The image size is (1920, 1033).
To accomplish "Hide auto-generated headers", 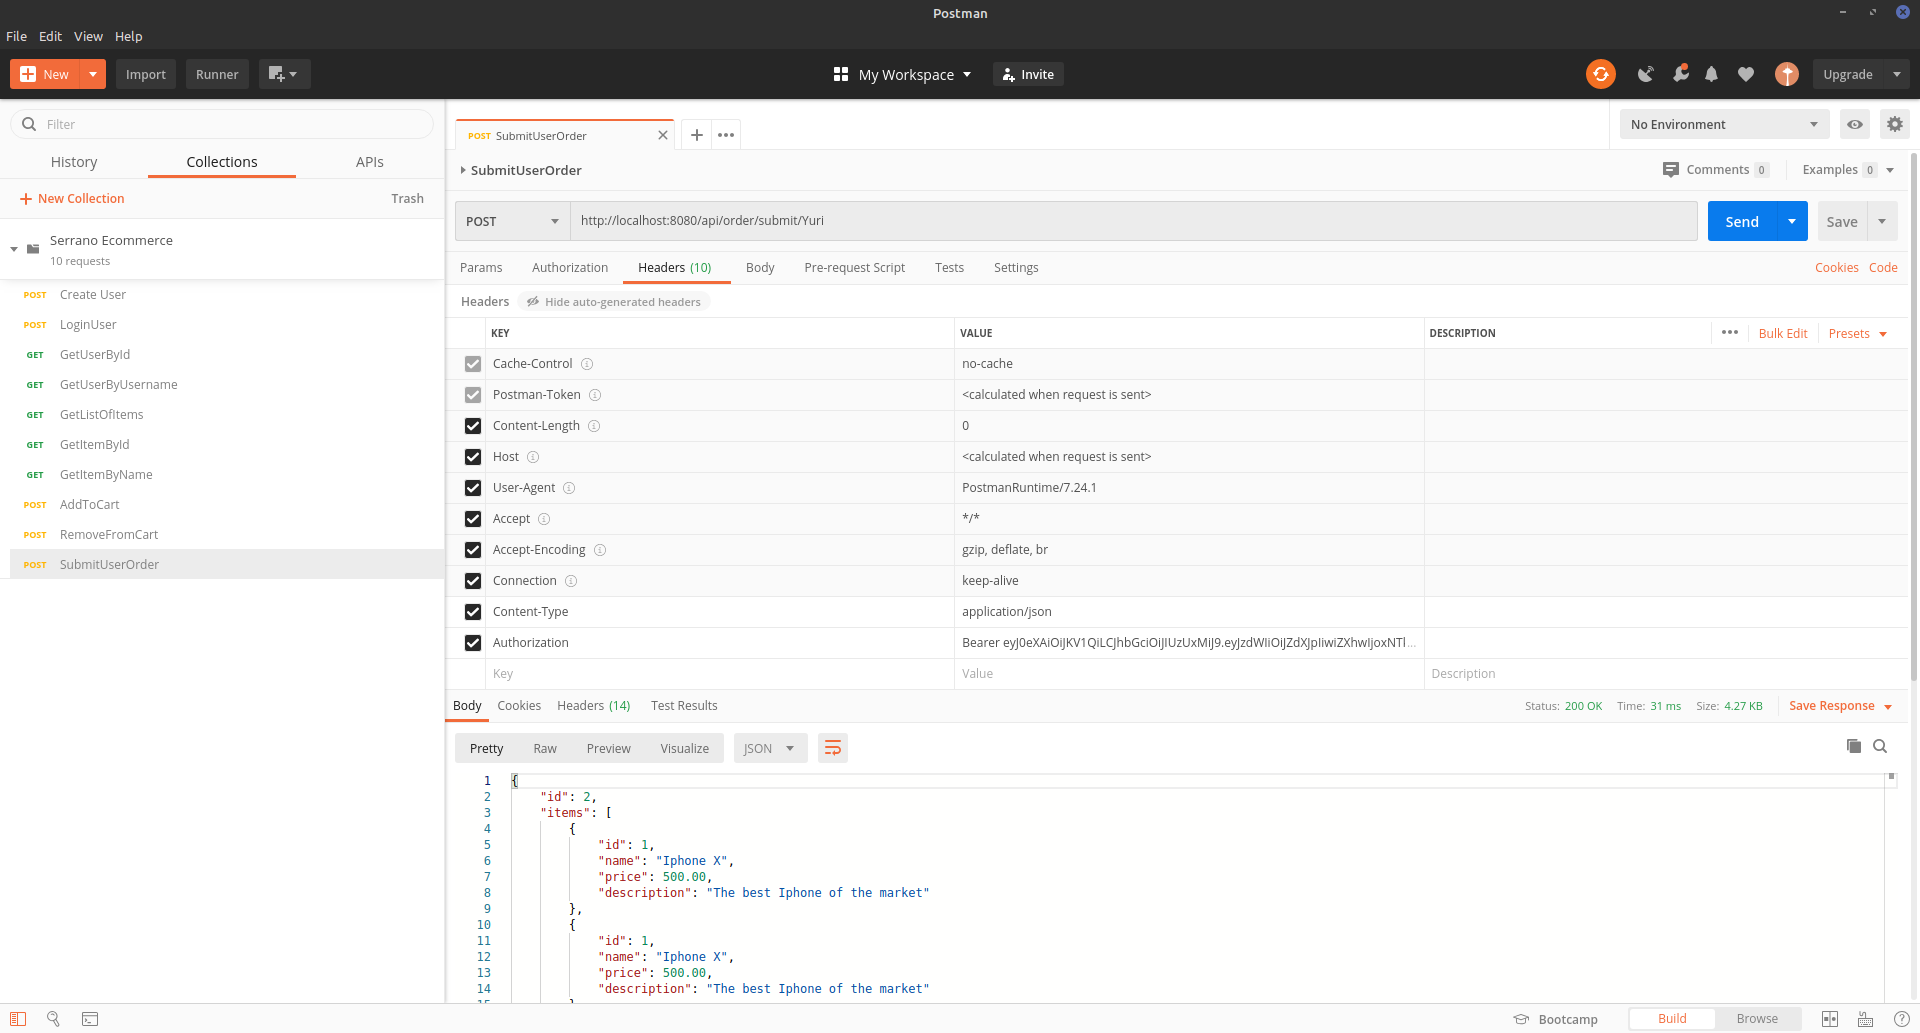I will (x=614, y=302).
